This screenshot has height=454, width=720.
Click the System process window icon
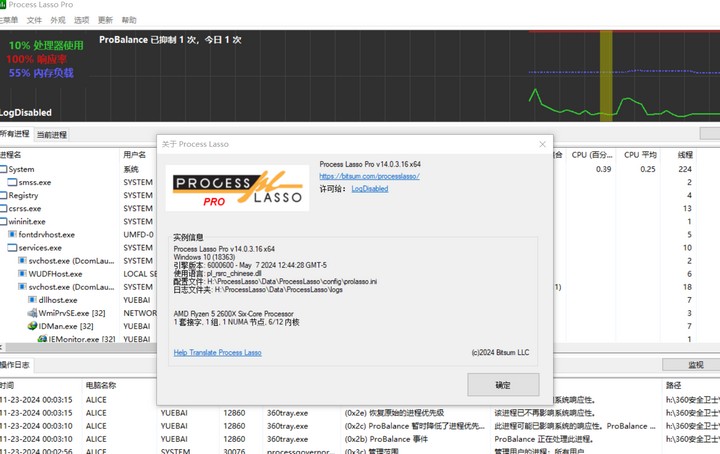click(3, 170)
